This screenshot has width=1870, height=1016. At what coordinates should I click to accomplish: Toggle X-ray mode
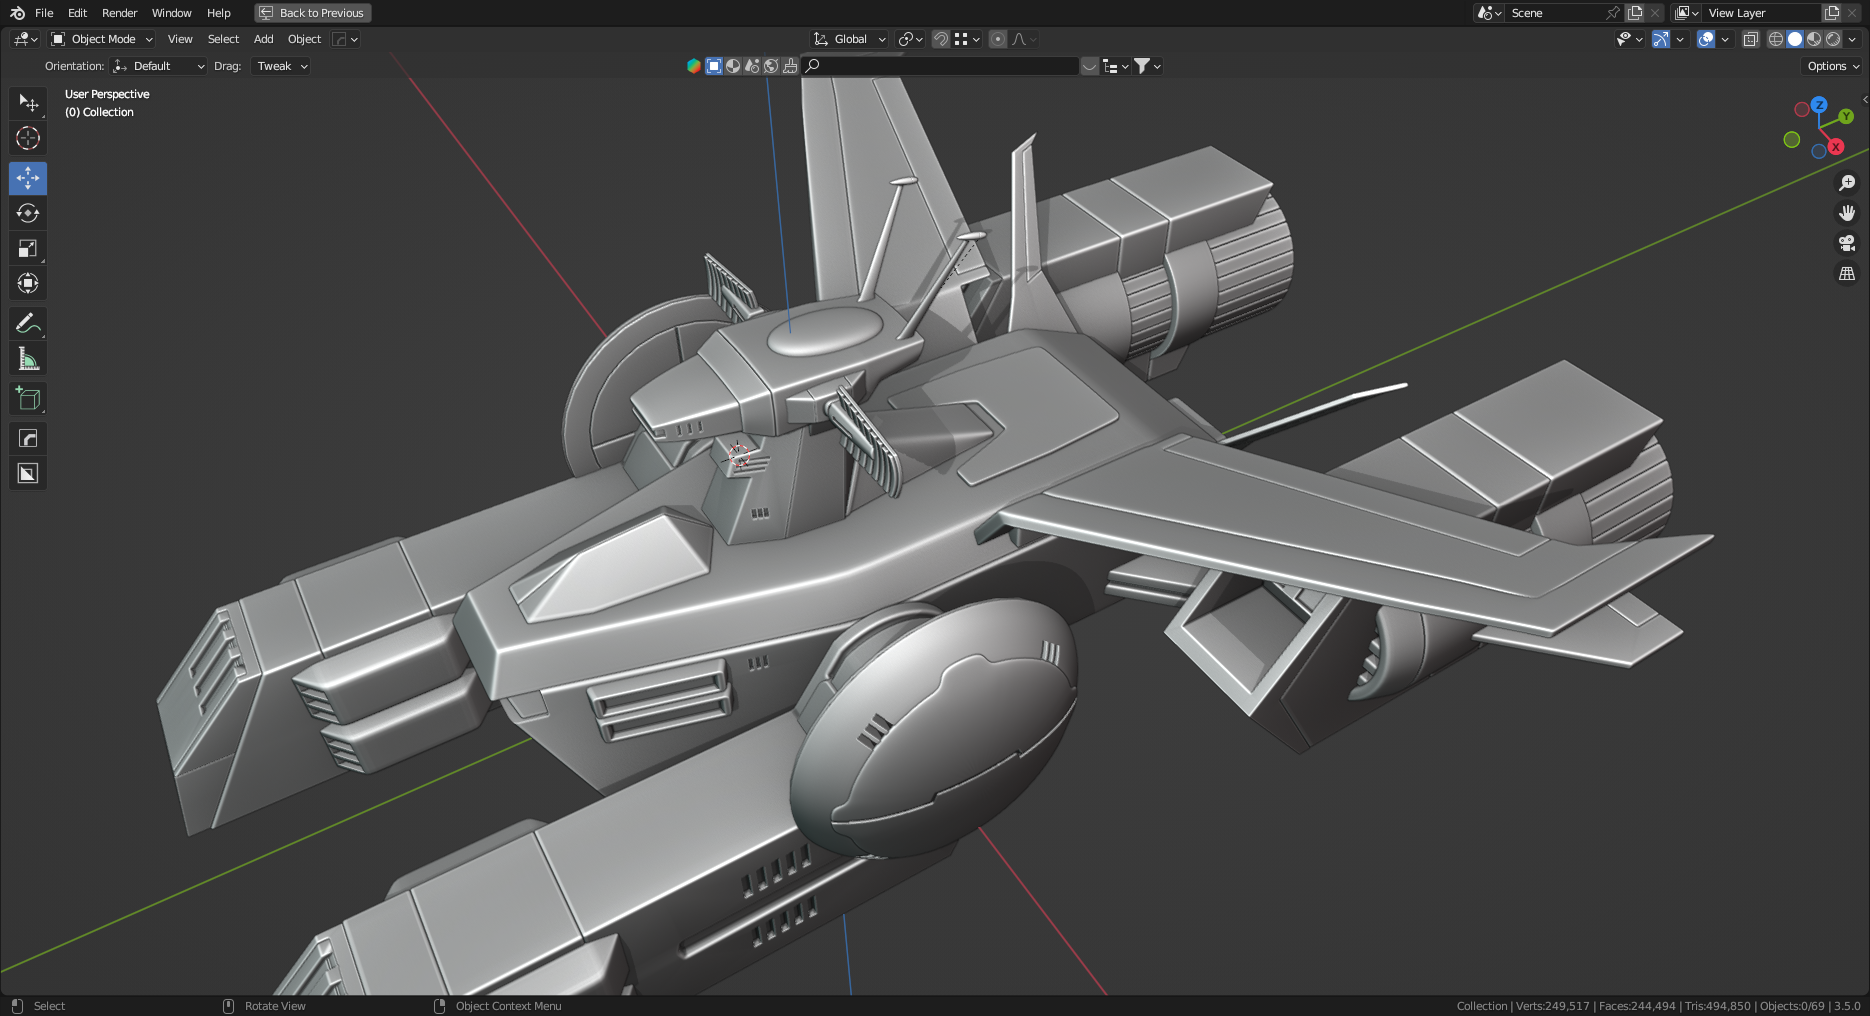pos(1750,39)
